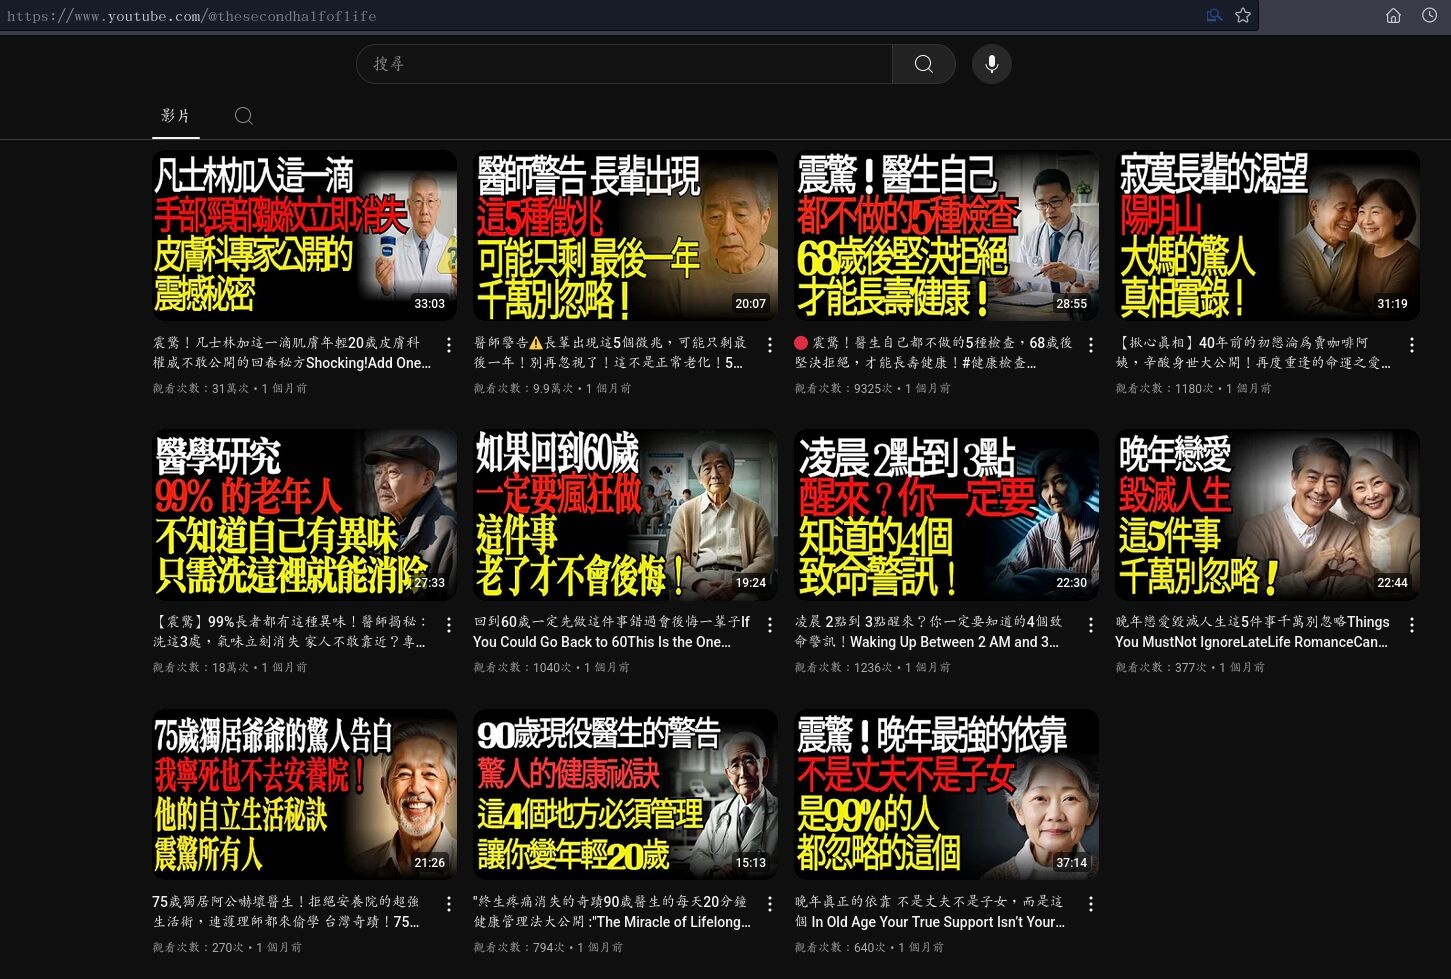Open menu for 90歲醫生 video
Viewport: 1451px width, 979px height.
coord(770,904)
